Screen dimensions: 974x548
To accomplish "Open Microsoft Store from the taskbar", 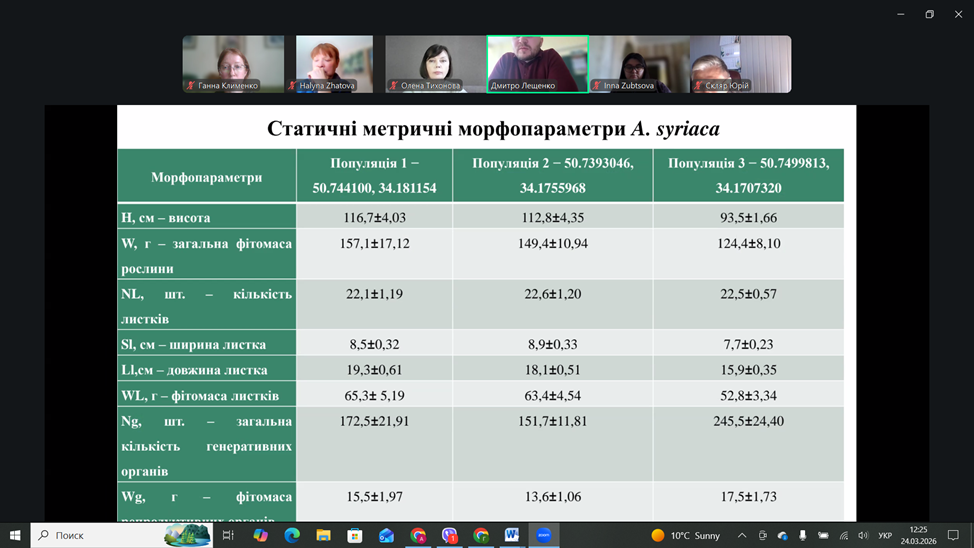I will point(355,535).
